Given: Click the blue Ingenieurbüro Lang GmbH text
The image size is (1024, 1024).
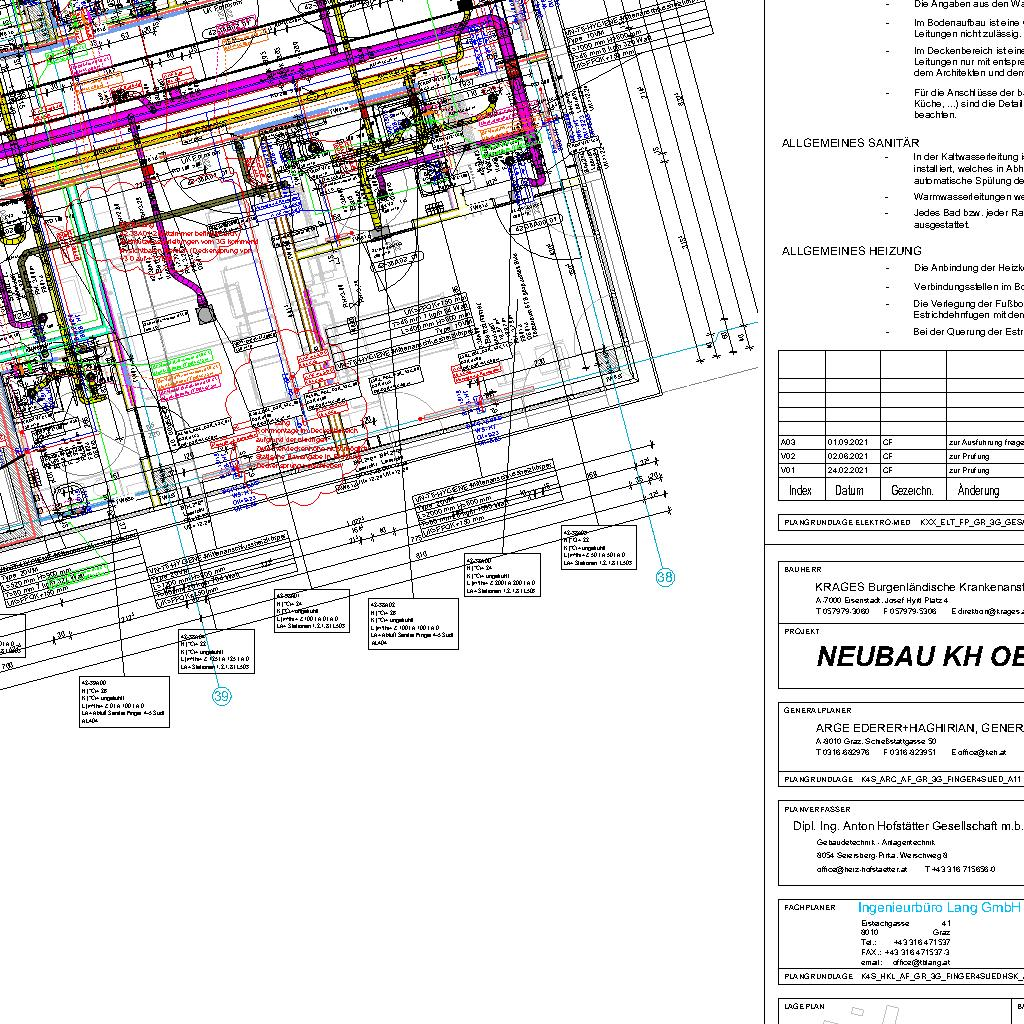Looking at the screenshot, I should 938,907.
